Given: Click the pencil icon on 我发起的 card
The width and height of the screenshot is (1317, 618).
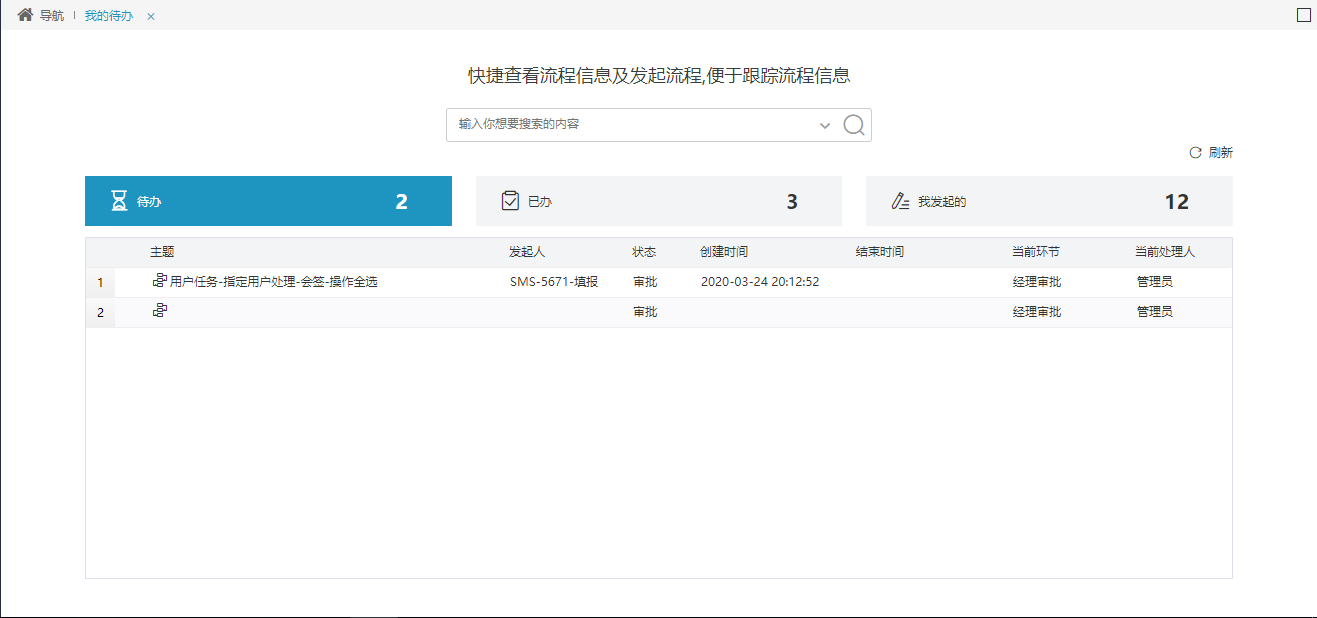Looking at the screenshot, I should pyautogui.click(x=900, y=201).
